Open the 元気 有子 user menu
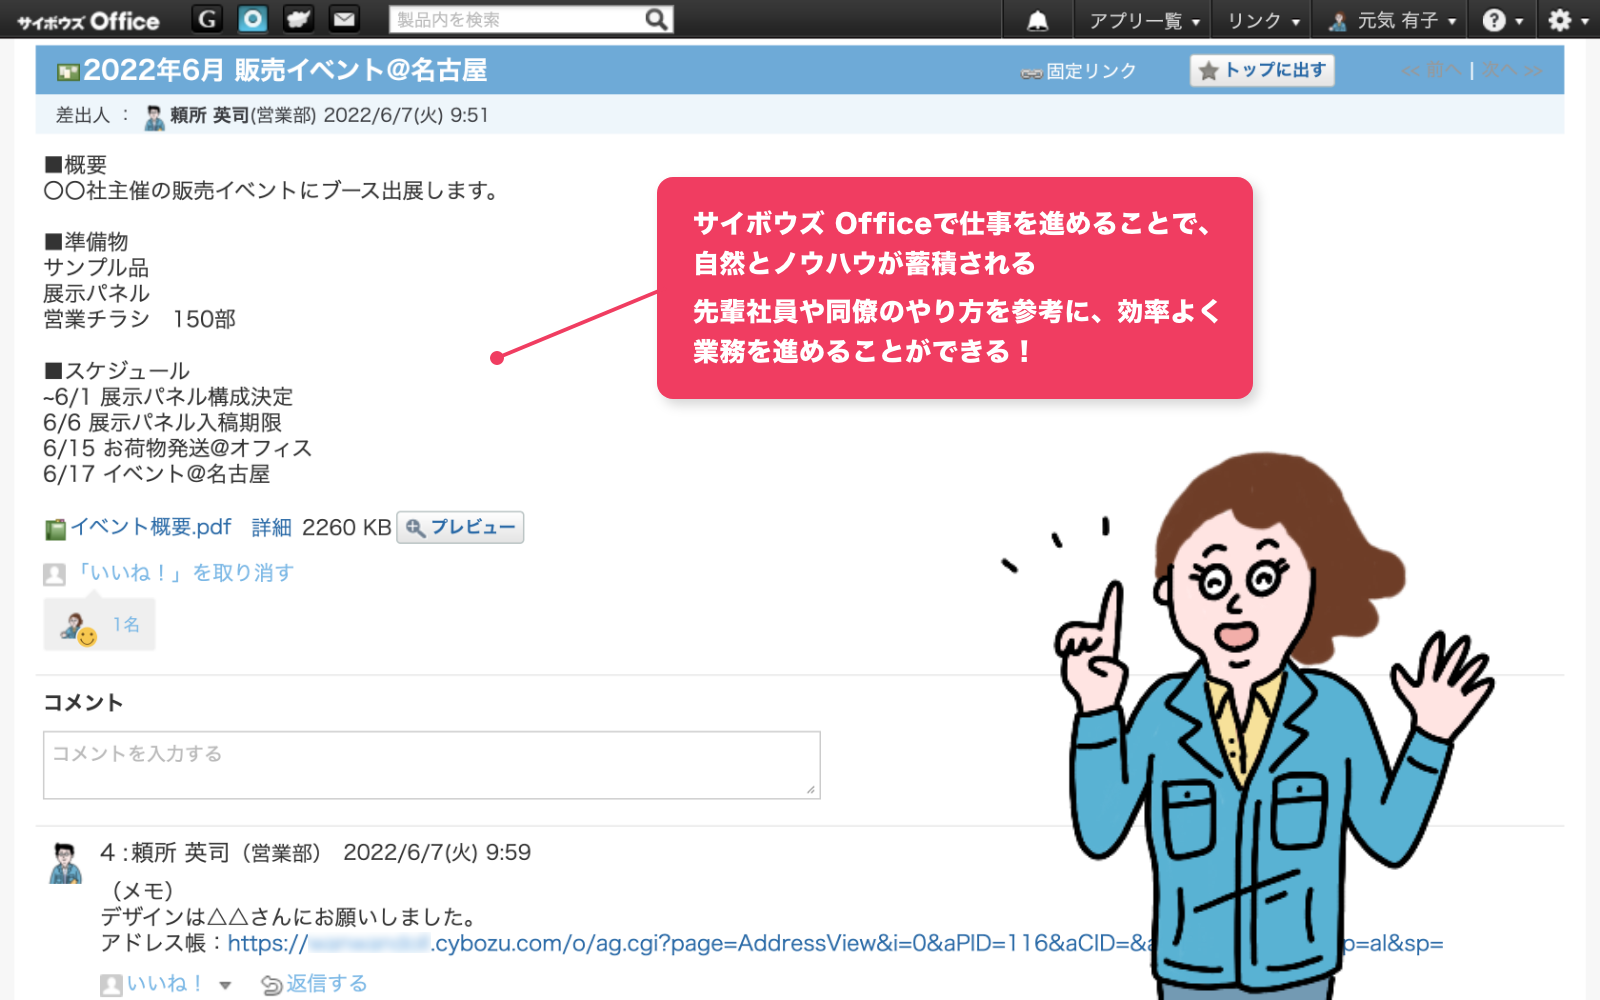 pyautogui.click(x=1394, y=21)
